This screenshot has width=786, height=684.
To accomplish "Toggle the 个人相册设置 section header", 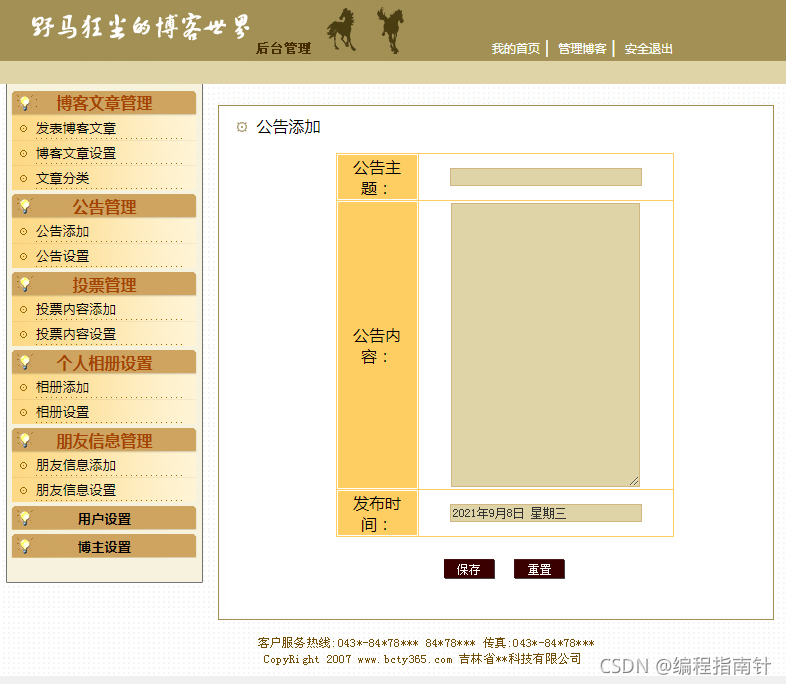I will click(x=104, y=362).
